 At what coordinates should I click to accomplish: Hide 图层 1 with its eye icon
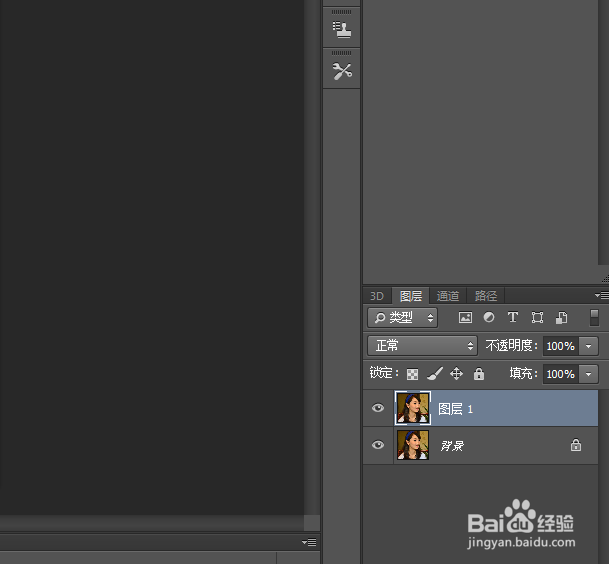coord(378,408)
